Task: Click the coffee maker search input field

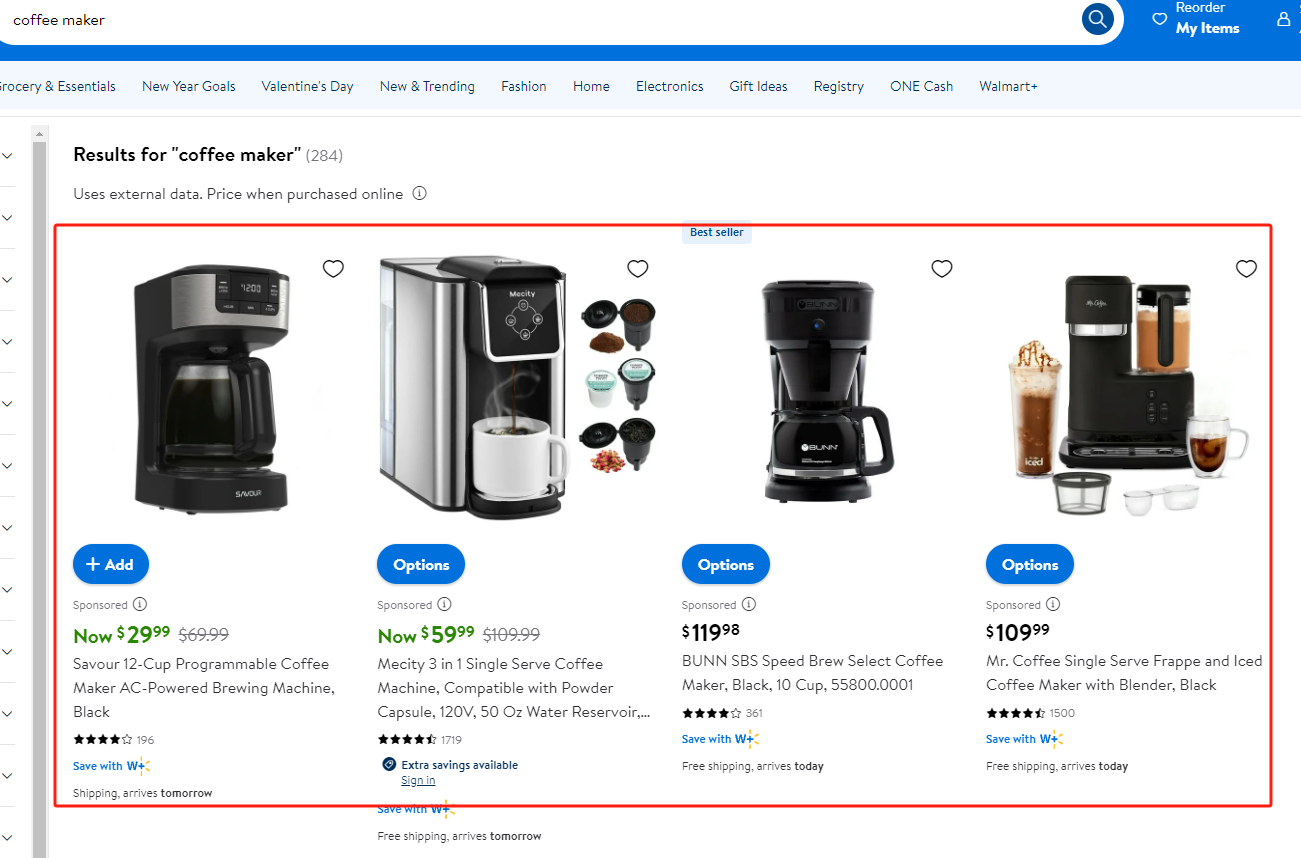Action: [x=540, y=20]
